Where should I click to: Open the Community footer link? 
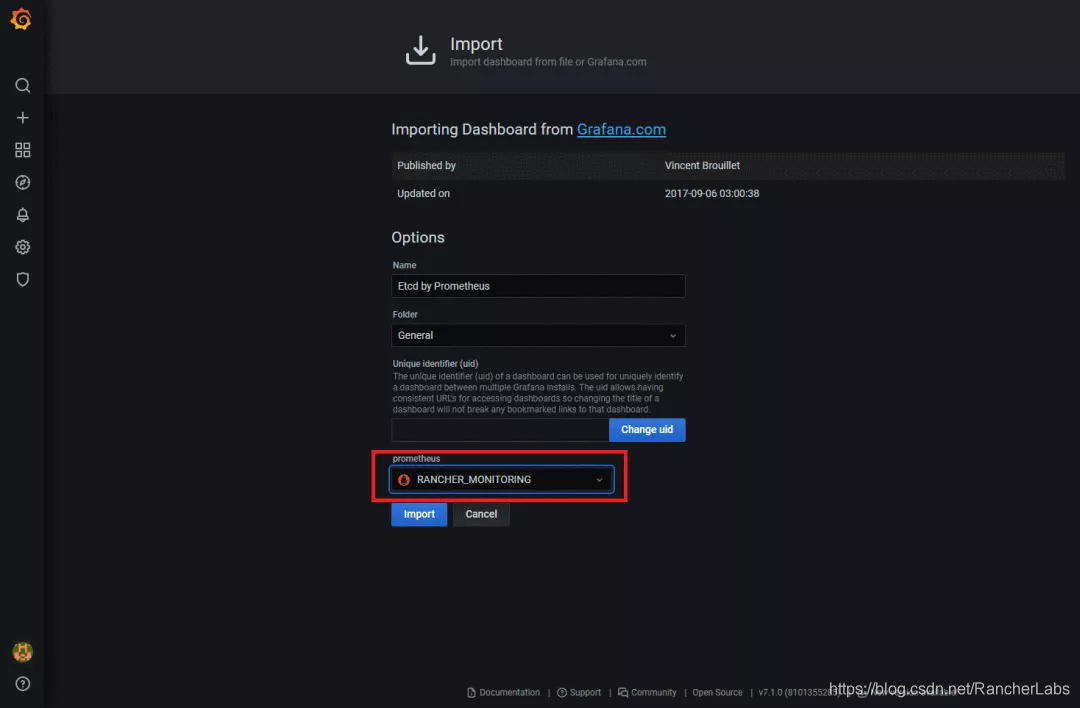click(x=647, y=693)
